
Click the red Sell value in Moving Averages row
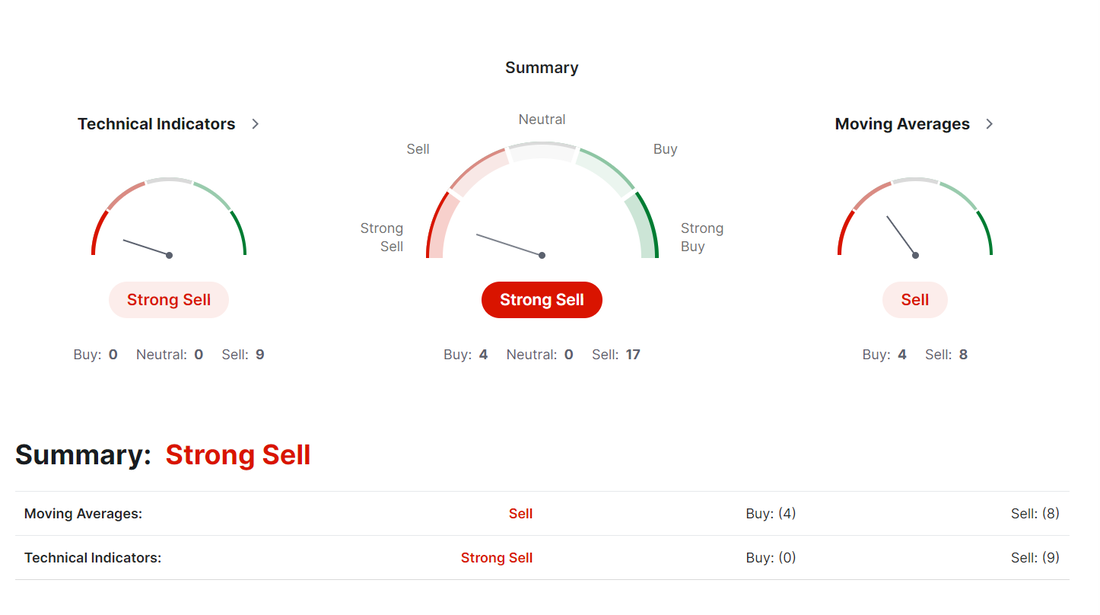click(521, 514)
